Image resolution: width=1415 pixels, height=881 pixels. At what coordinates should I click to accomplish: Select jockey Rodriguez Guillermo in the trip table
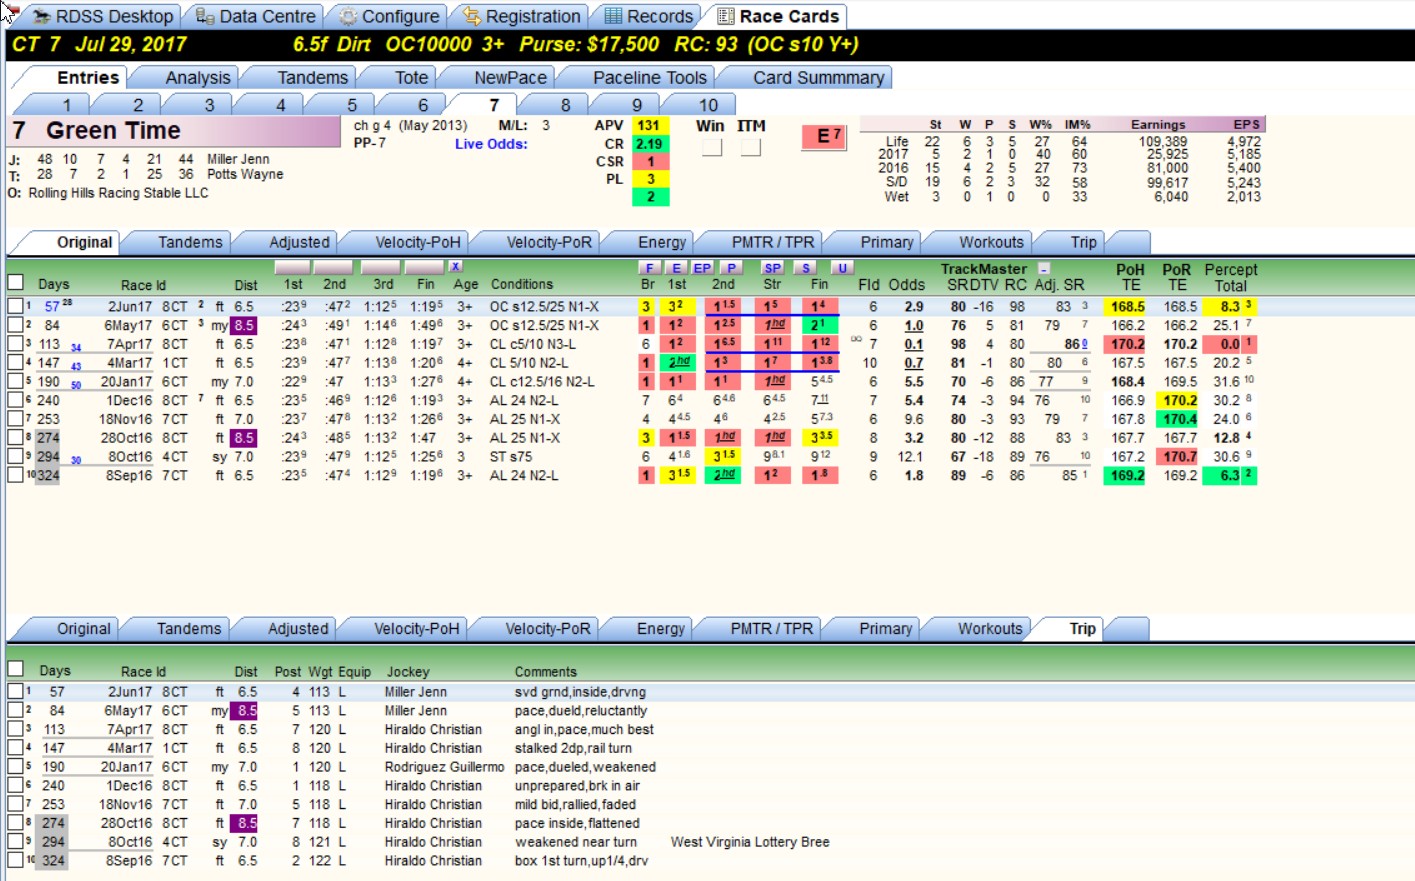(444, 767)
